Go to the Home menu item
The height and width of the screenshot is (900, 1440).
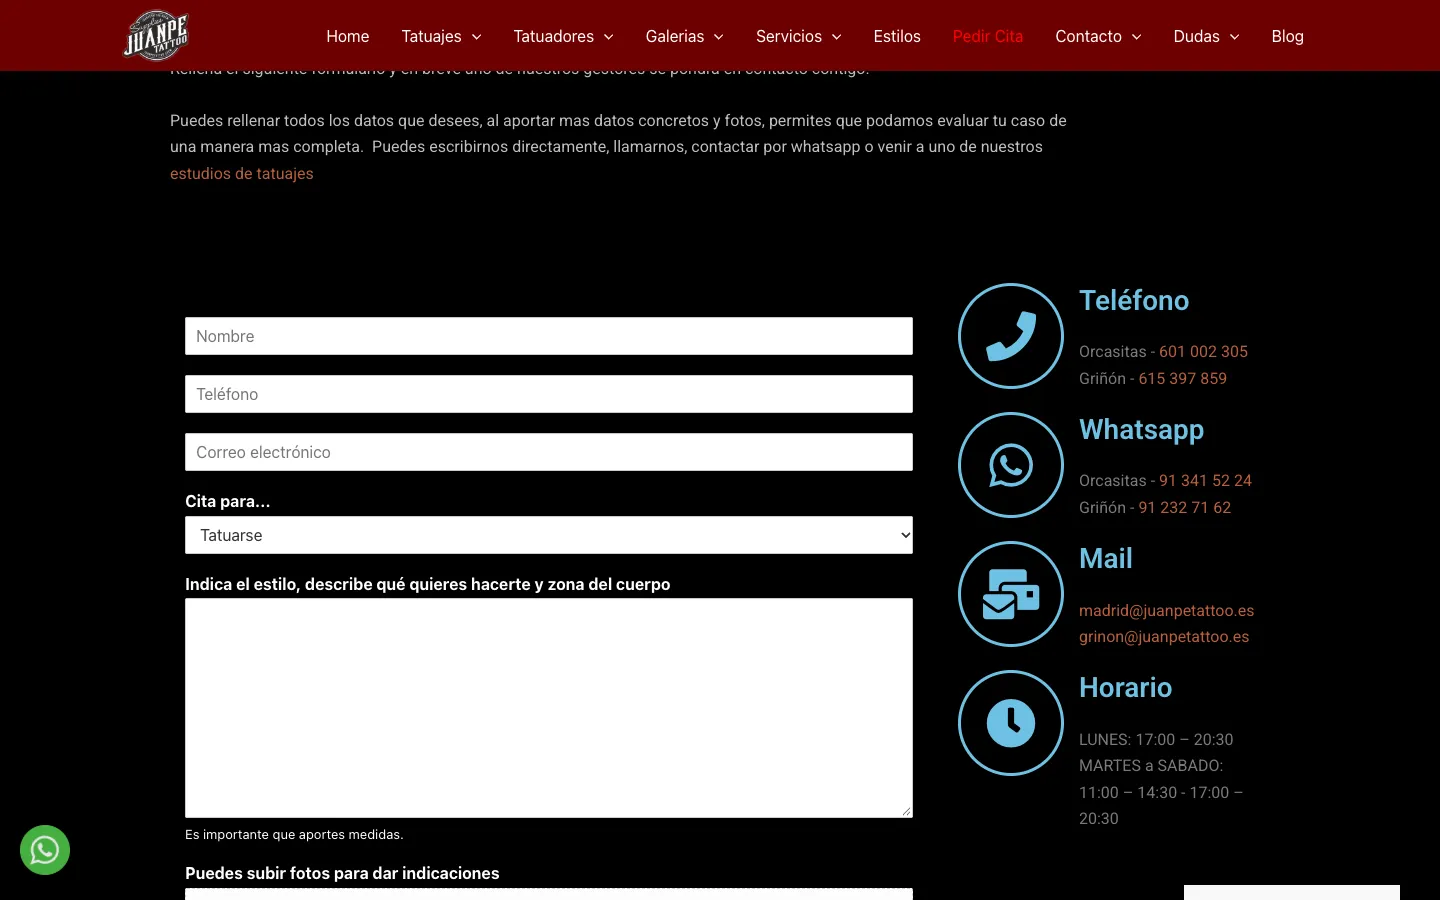[348, 36]
